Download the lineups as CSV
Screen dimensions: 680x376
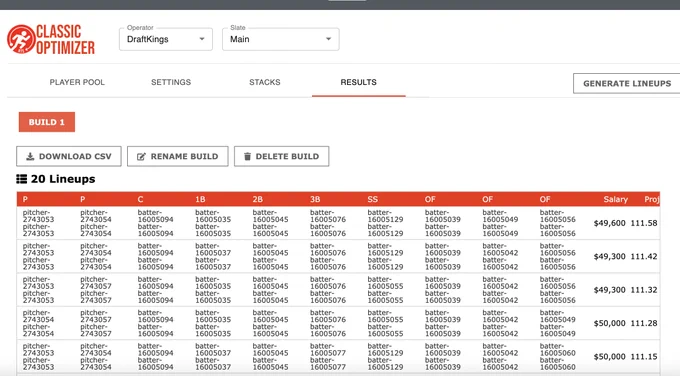pyautogui.click(x=69, y=156)
